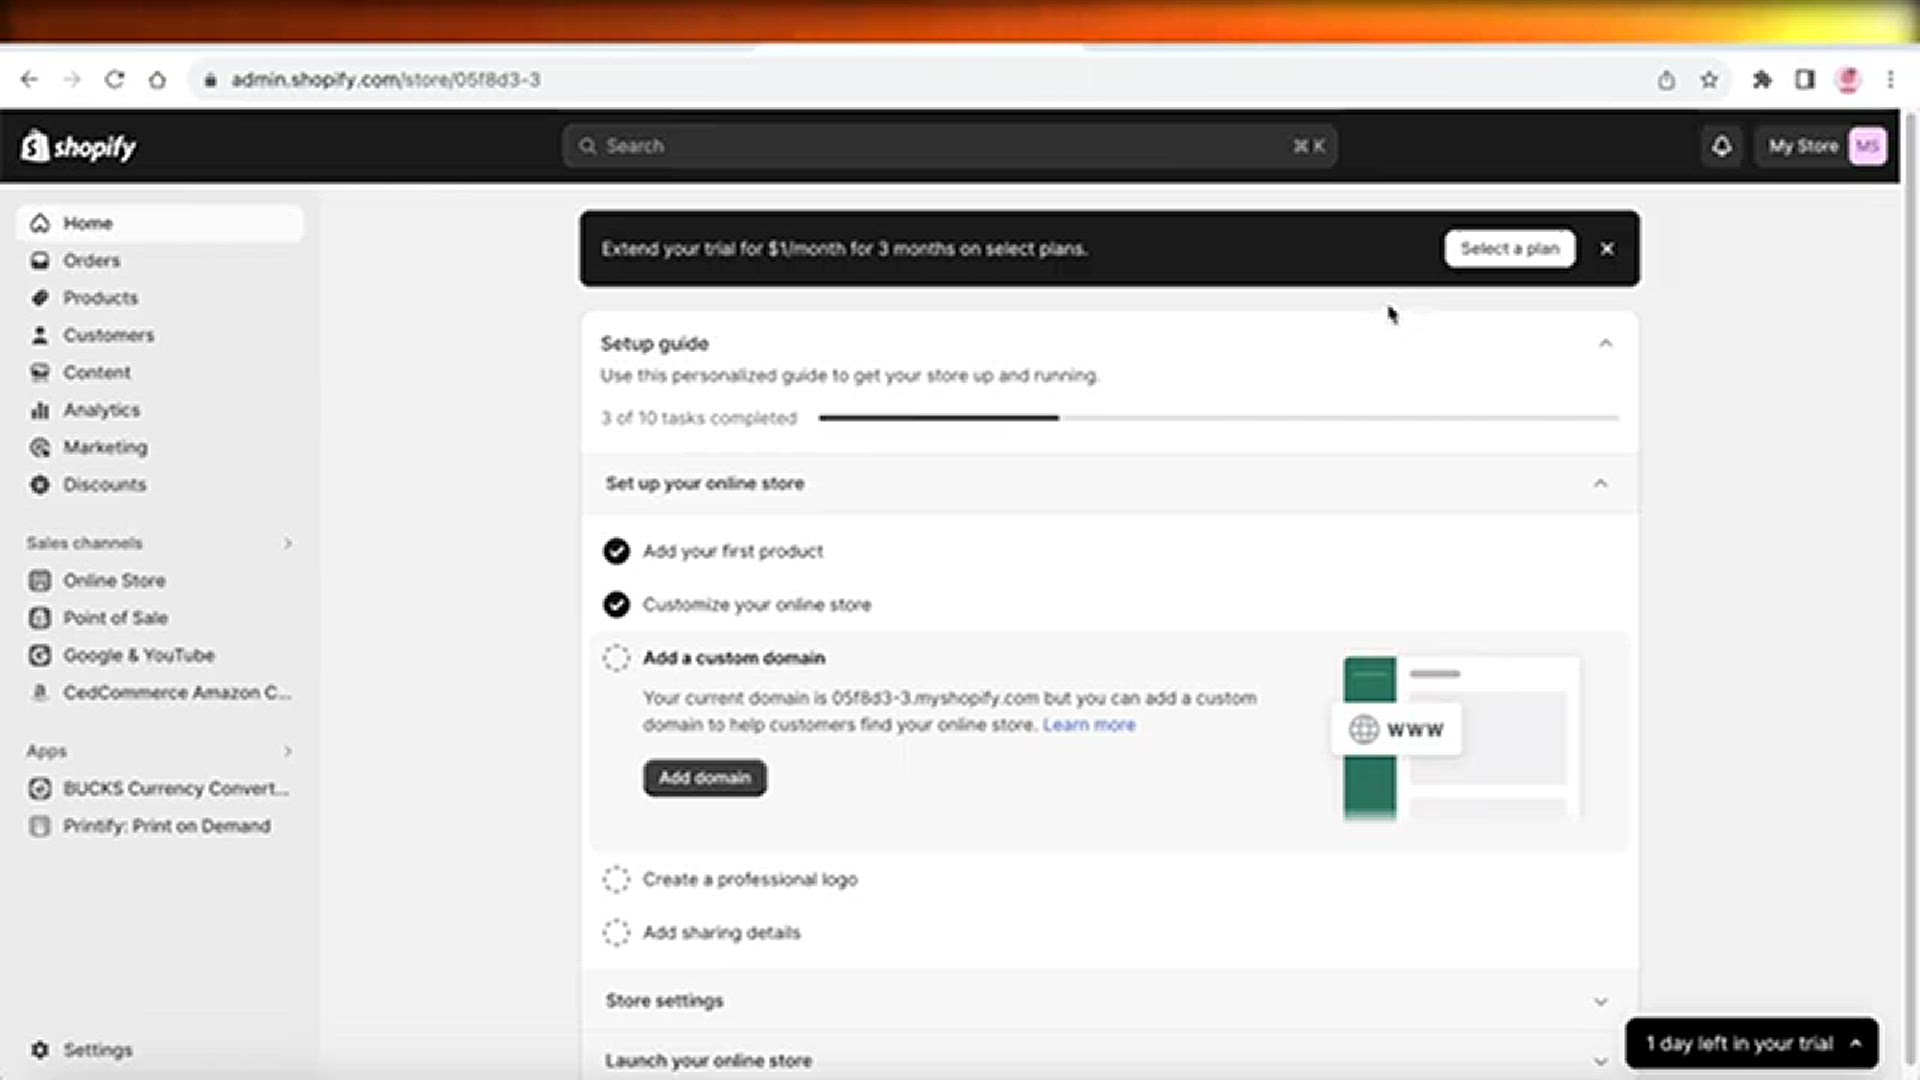Mark Add sharing details complete
This screenshot has height=1080, width=1920.
[x=616, y=933]
